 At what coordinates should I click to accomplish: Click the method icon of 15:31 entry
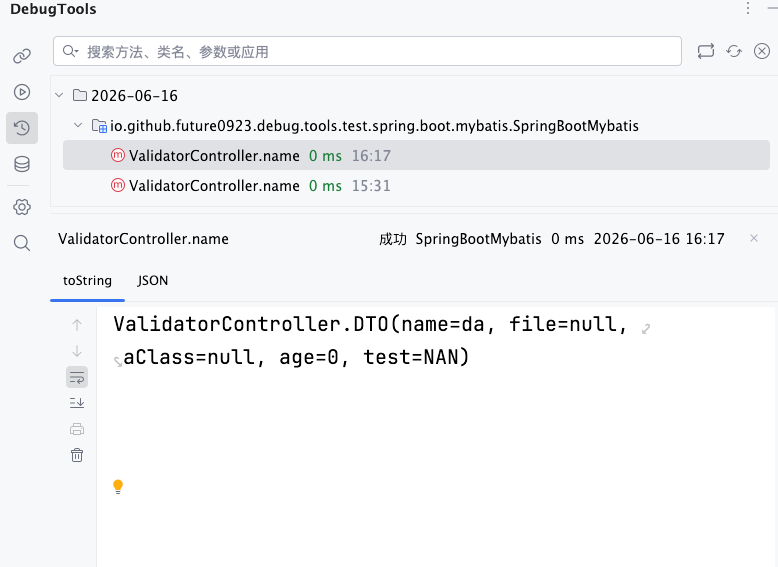[118, 186]
